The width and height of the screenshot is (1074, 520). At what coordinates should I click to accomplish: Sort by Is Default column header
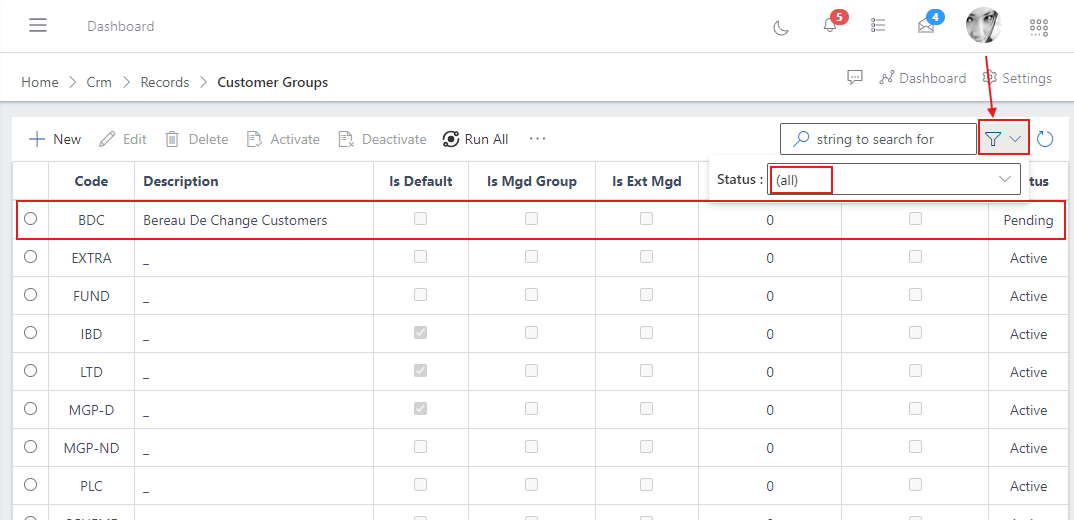pos(421,182)
